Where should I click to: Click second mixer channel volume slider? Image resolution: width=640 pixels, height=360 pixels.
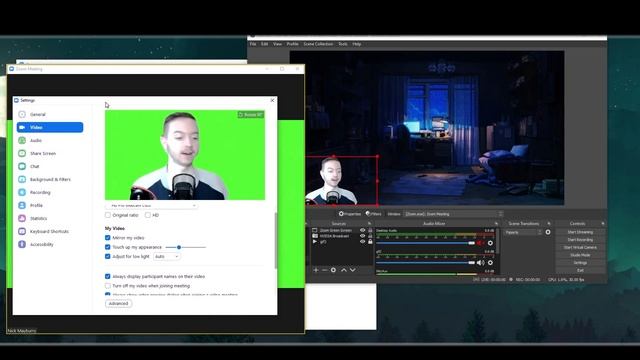click(426, 263)
